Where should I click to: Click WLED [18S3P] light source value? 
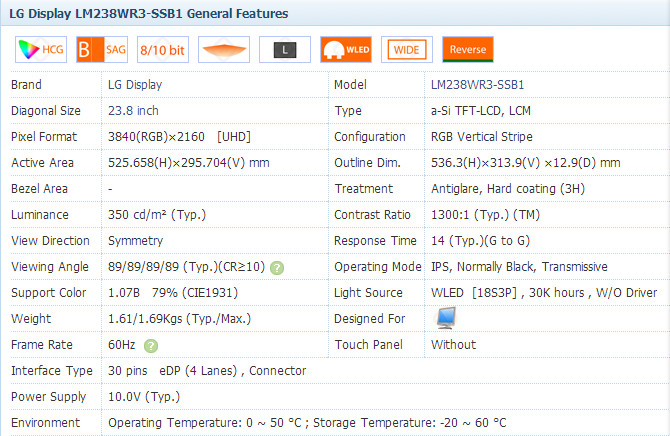(544, 293)
